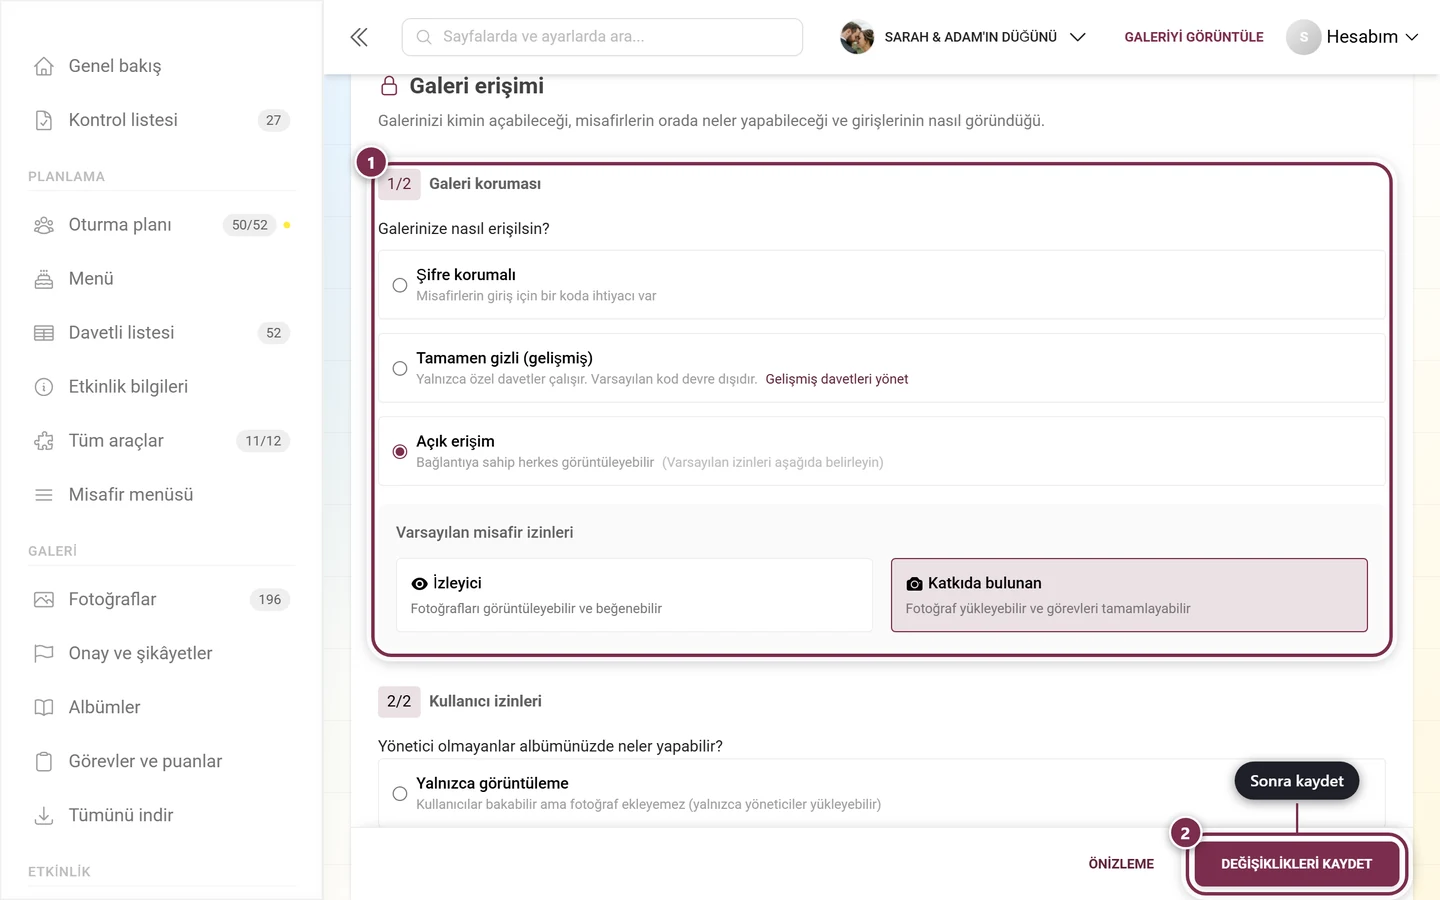Collapse the sidebar with the double-chevron icon
The image size is (1440, 900).
(359, 37)
